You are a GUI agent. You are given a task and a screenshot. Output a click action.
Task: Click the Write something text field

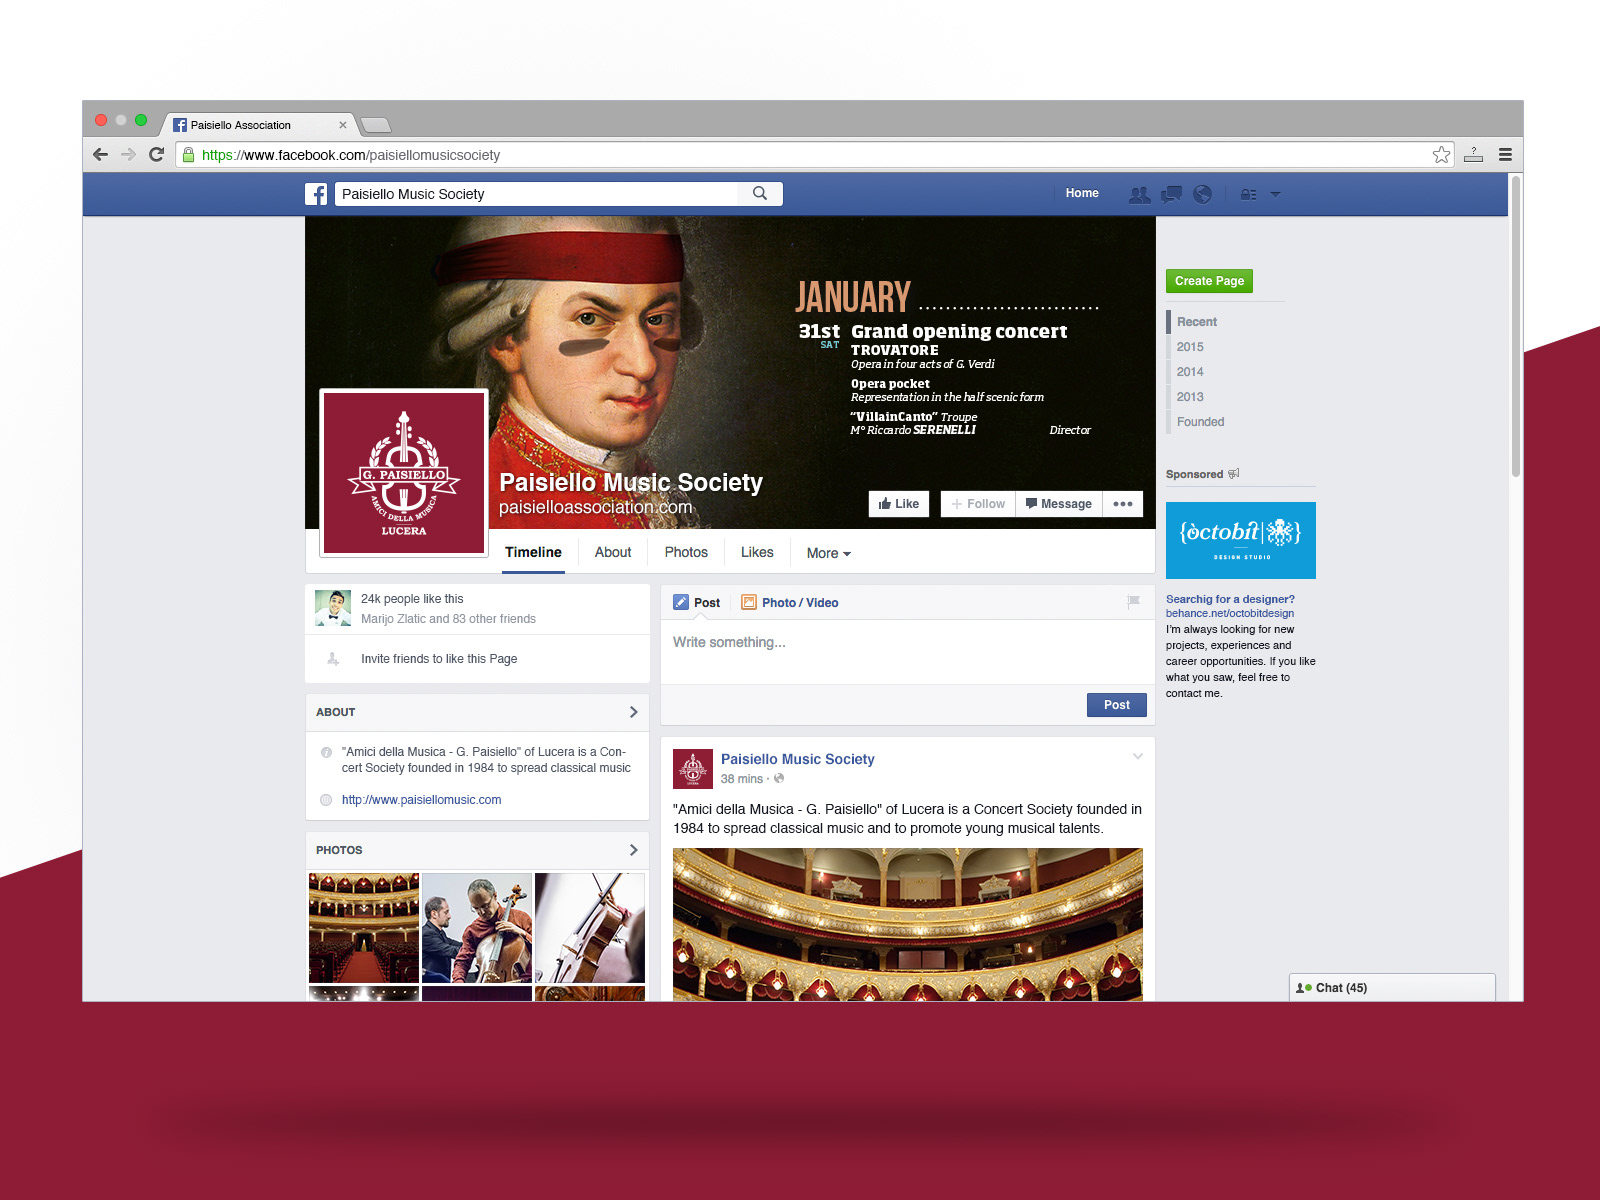(908, 651)
